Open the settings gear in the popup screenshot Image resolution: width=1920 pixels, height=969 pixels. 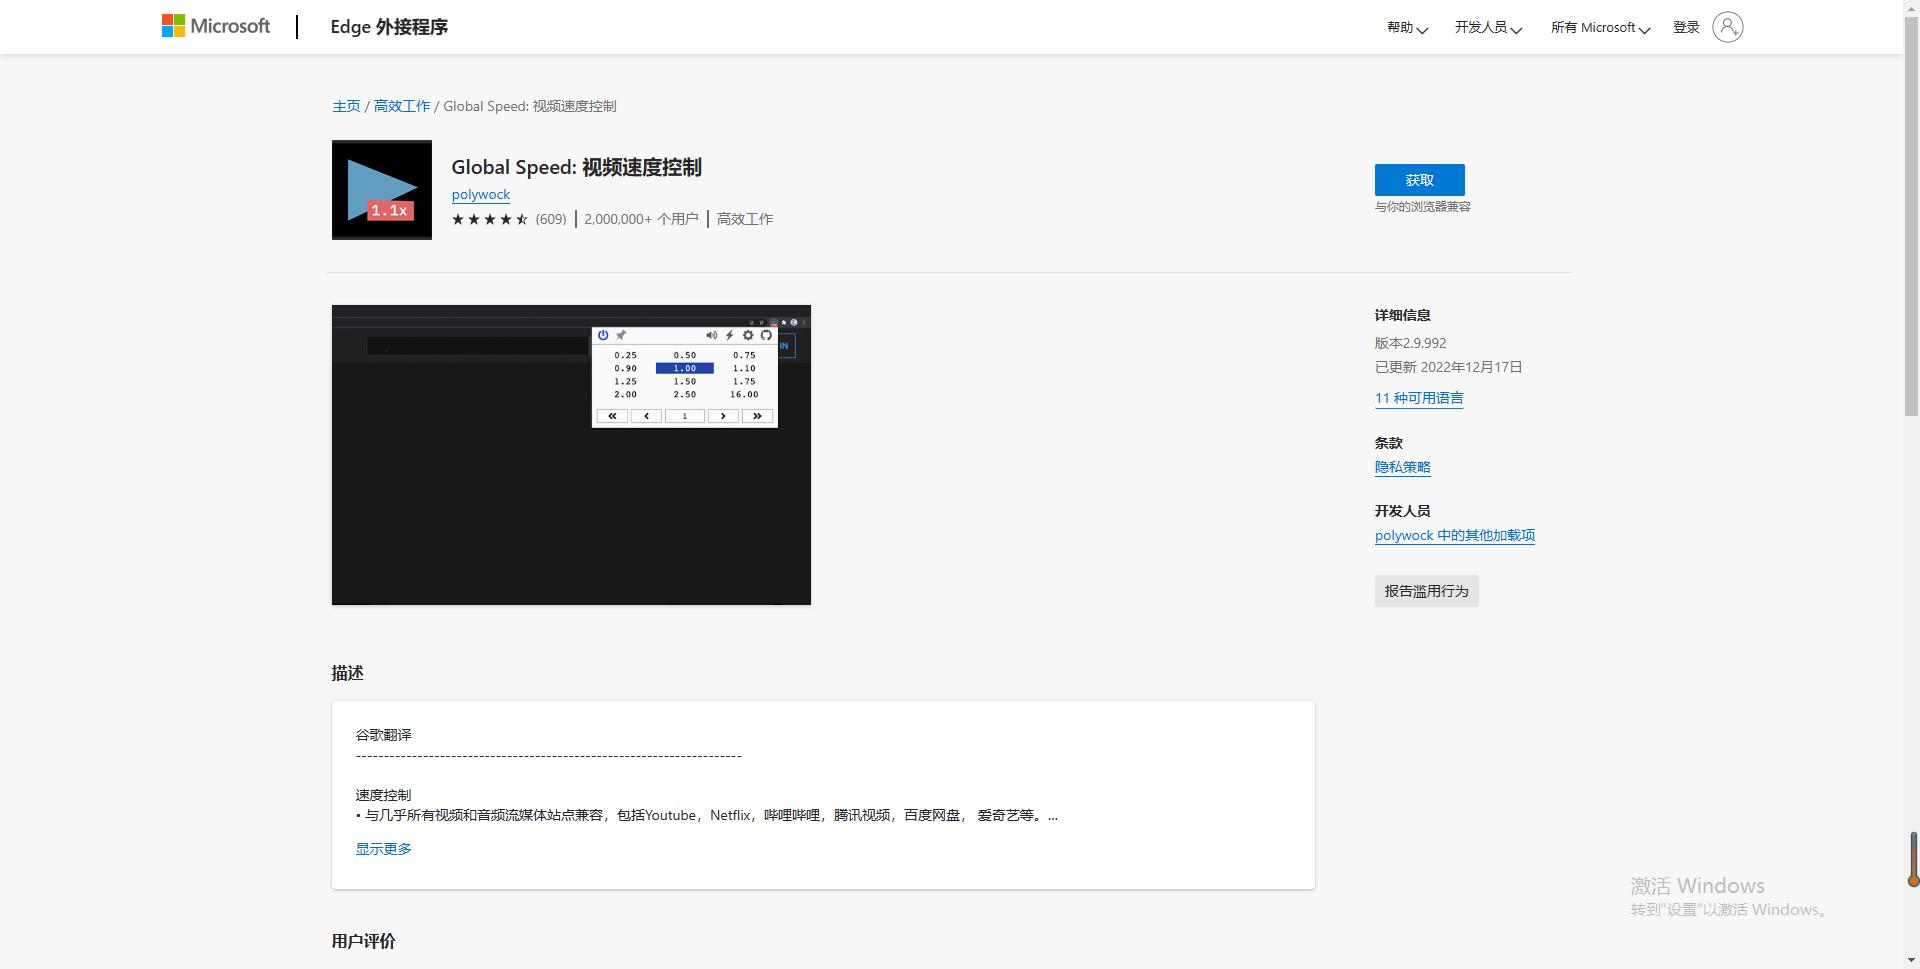749,335
